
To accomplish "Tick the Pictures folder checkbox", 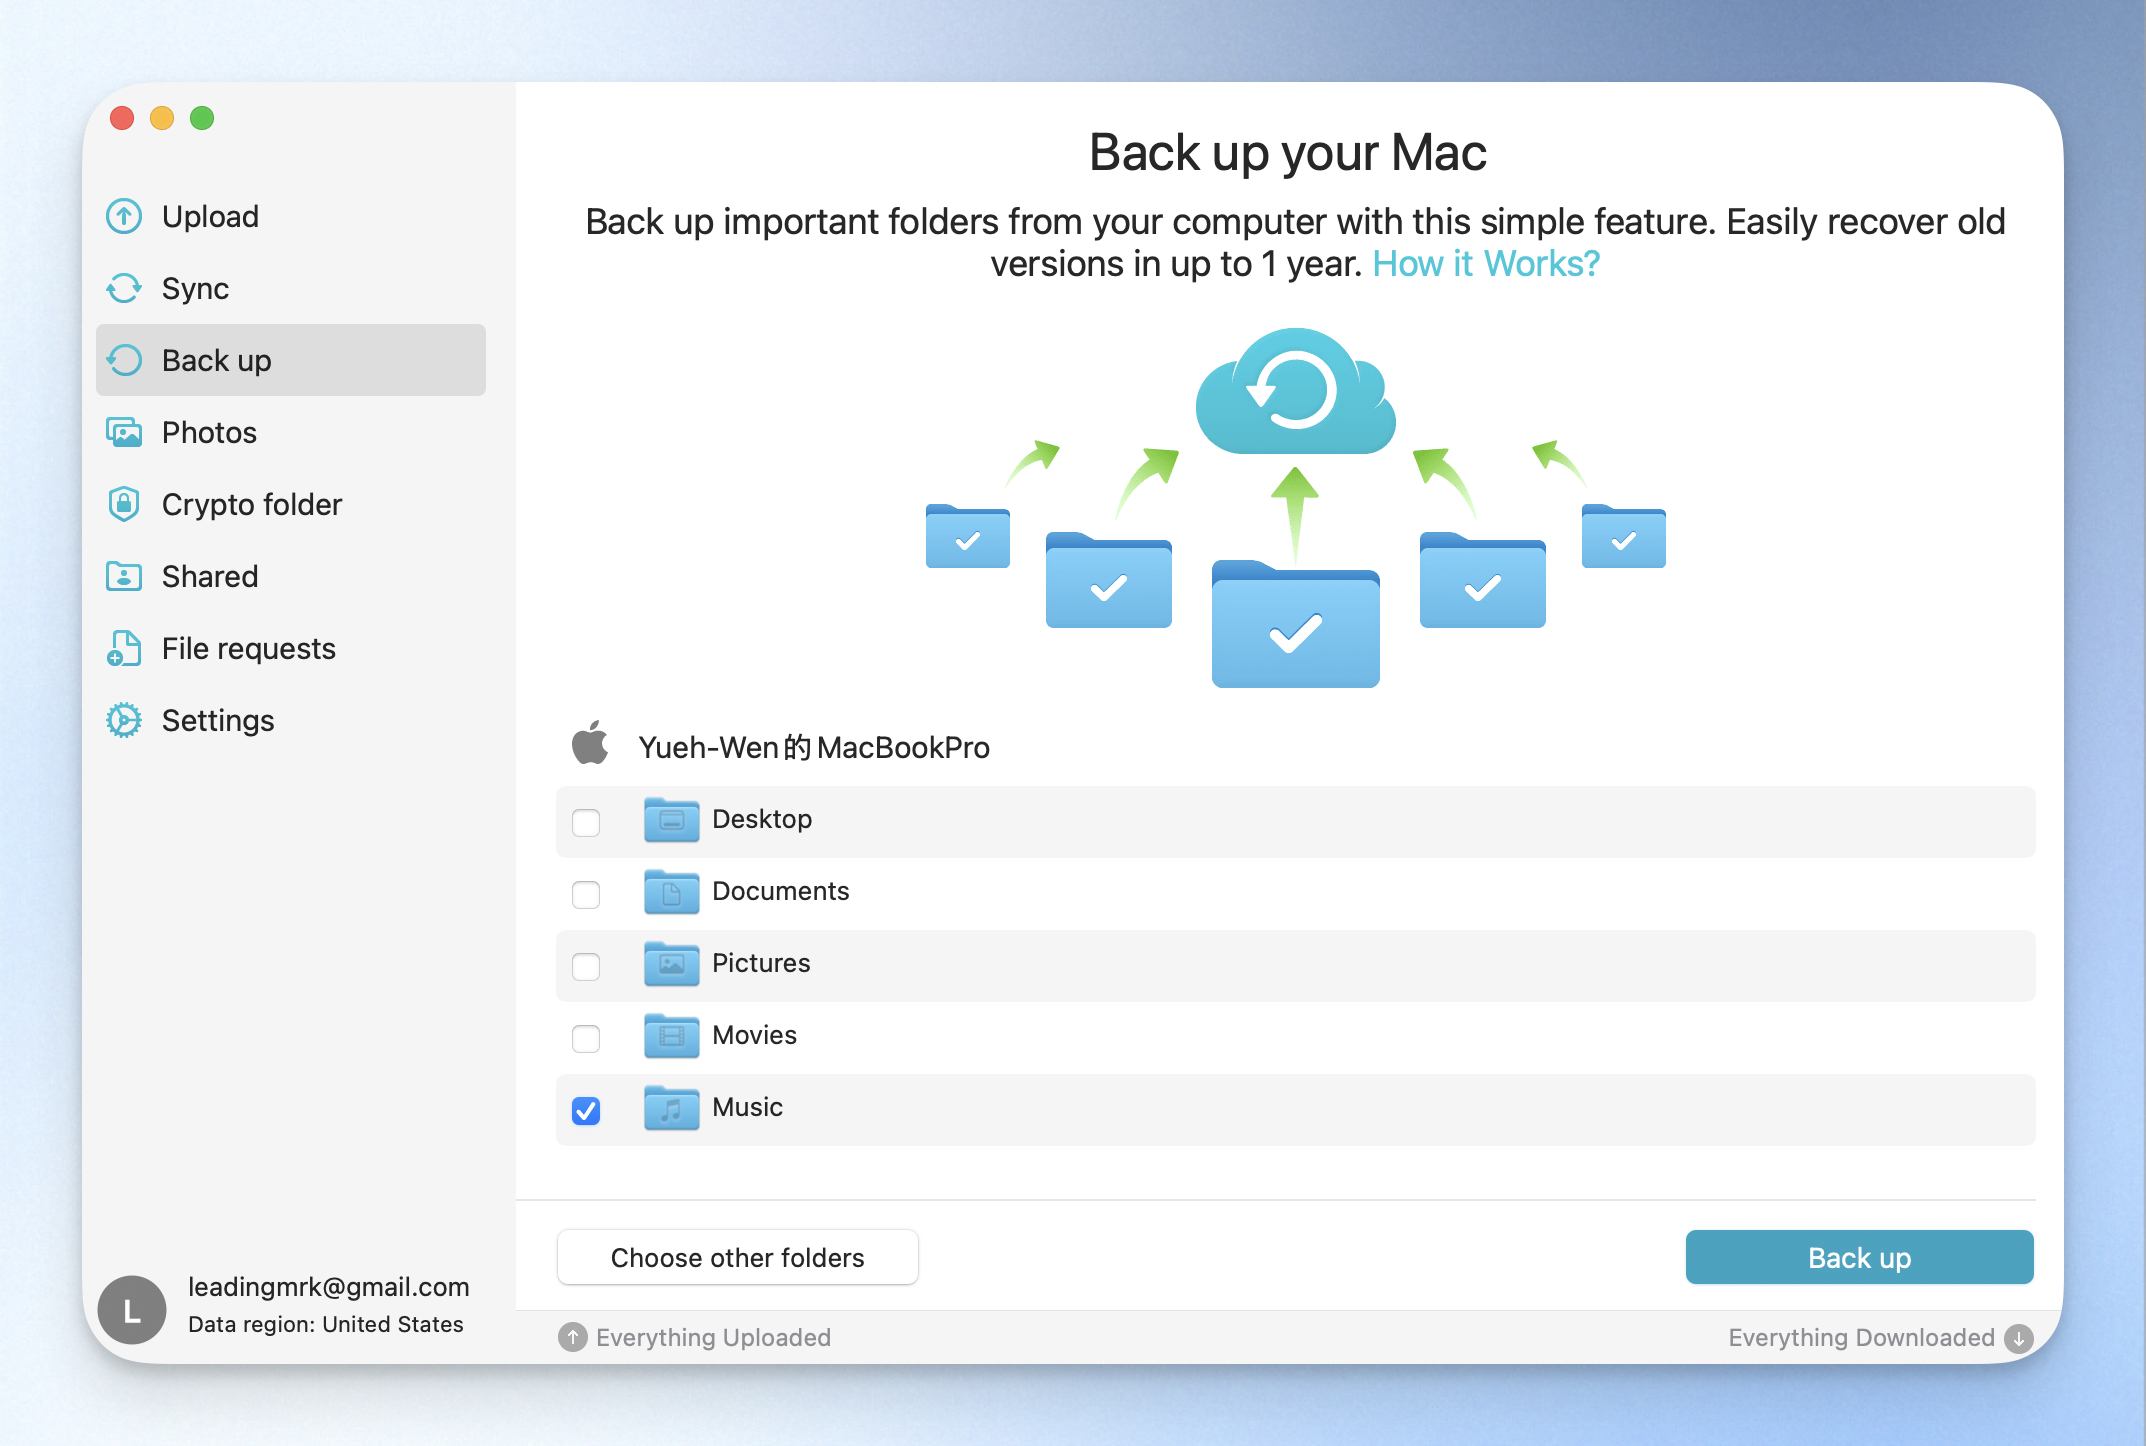I will coord(586,966).
